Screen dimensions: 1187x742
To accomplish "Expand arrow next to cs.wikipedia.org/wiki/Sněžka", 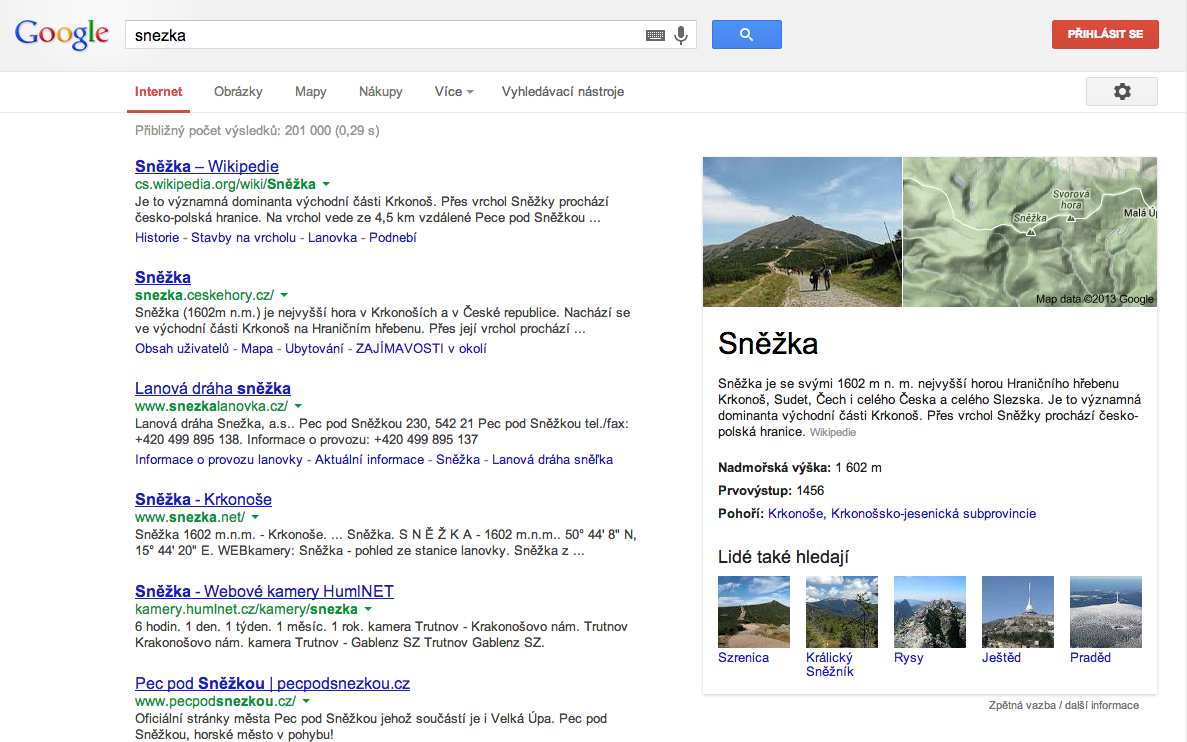I will coord(326,184).
